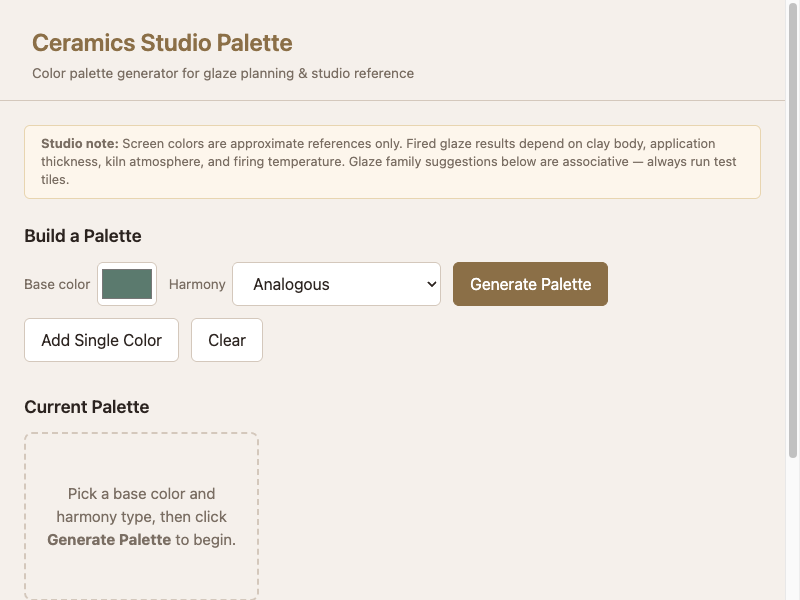Click the glaze planning subtitle text
This screenshot has width=800, height=600.
(222, 73)
